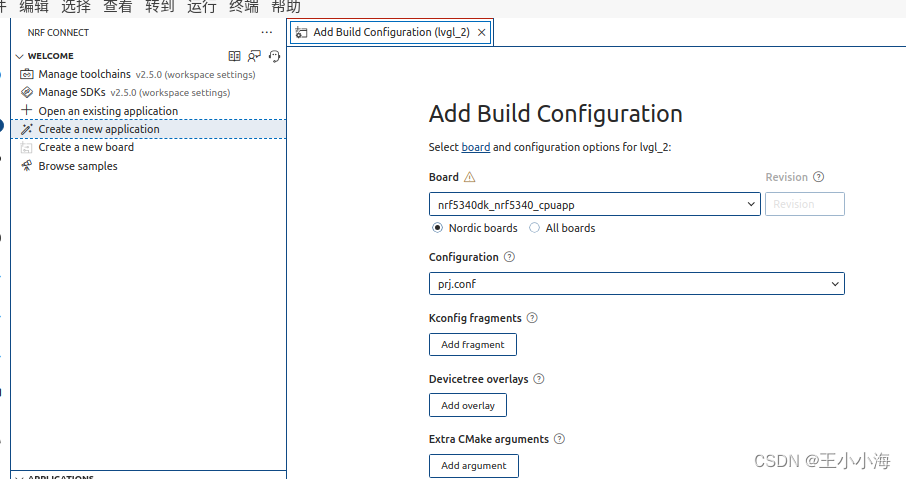Image resolution: width=906 pixels, height=479 pixels.
Task: Open the Board dropdown nrf5340dk_nrf5340_cpuapp
Action: click(x=595, y=204)
